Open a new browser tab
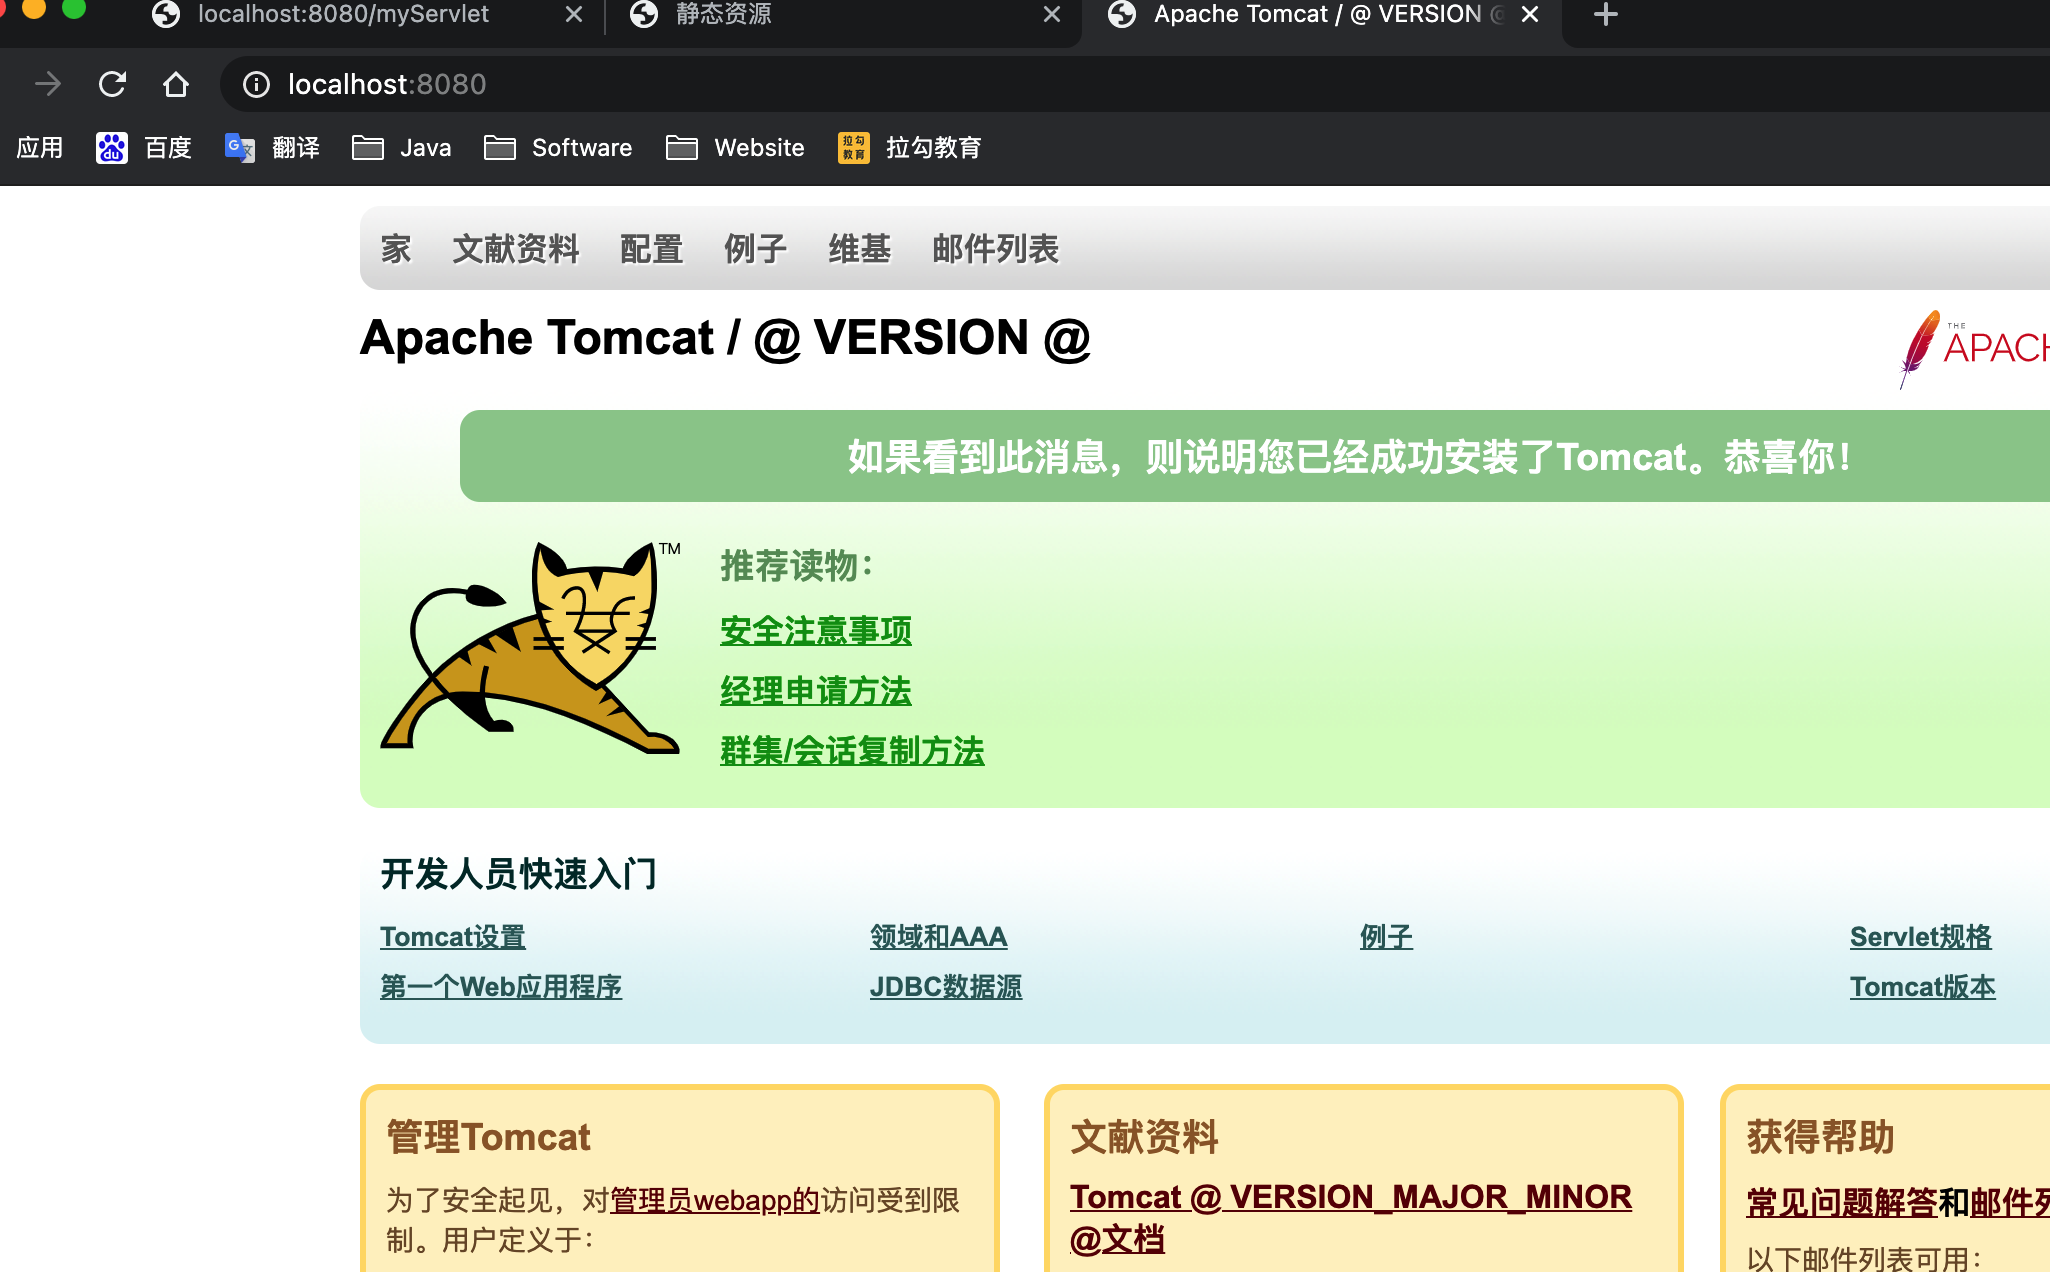This screenshot has height=1272, width=2050. 1605,14
